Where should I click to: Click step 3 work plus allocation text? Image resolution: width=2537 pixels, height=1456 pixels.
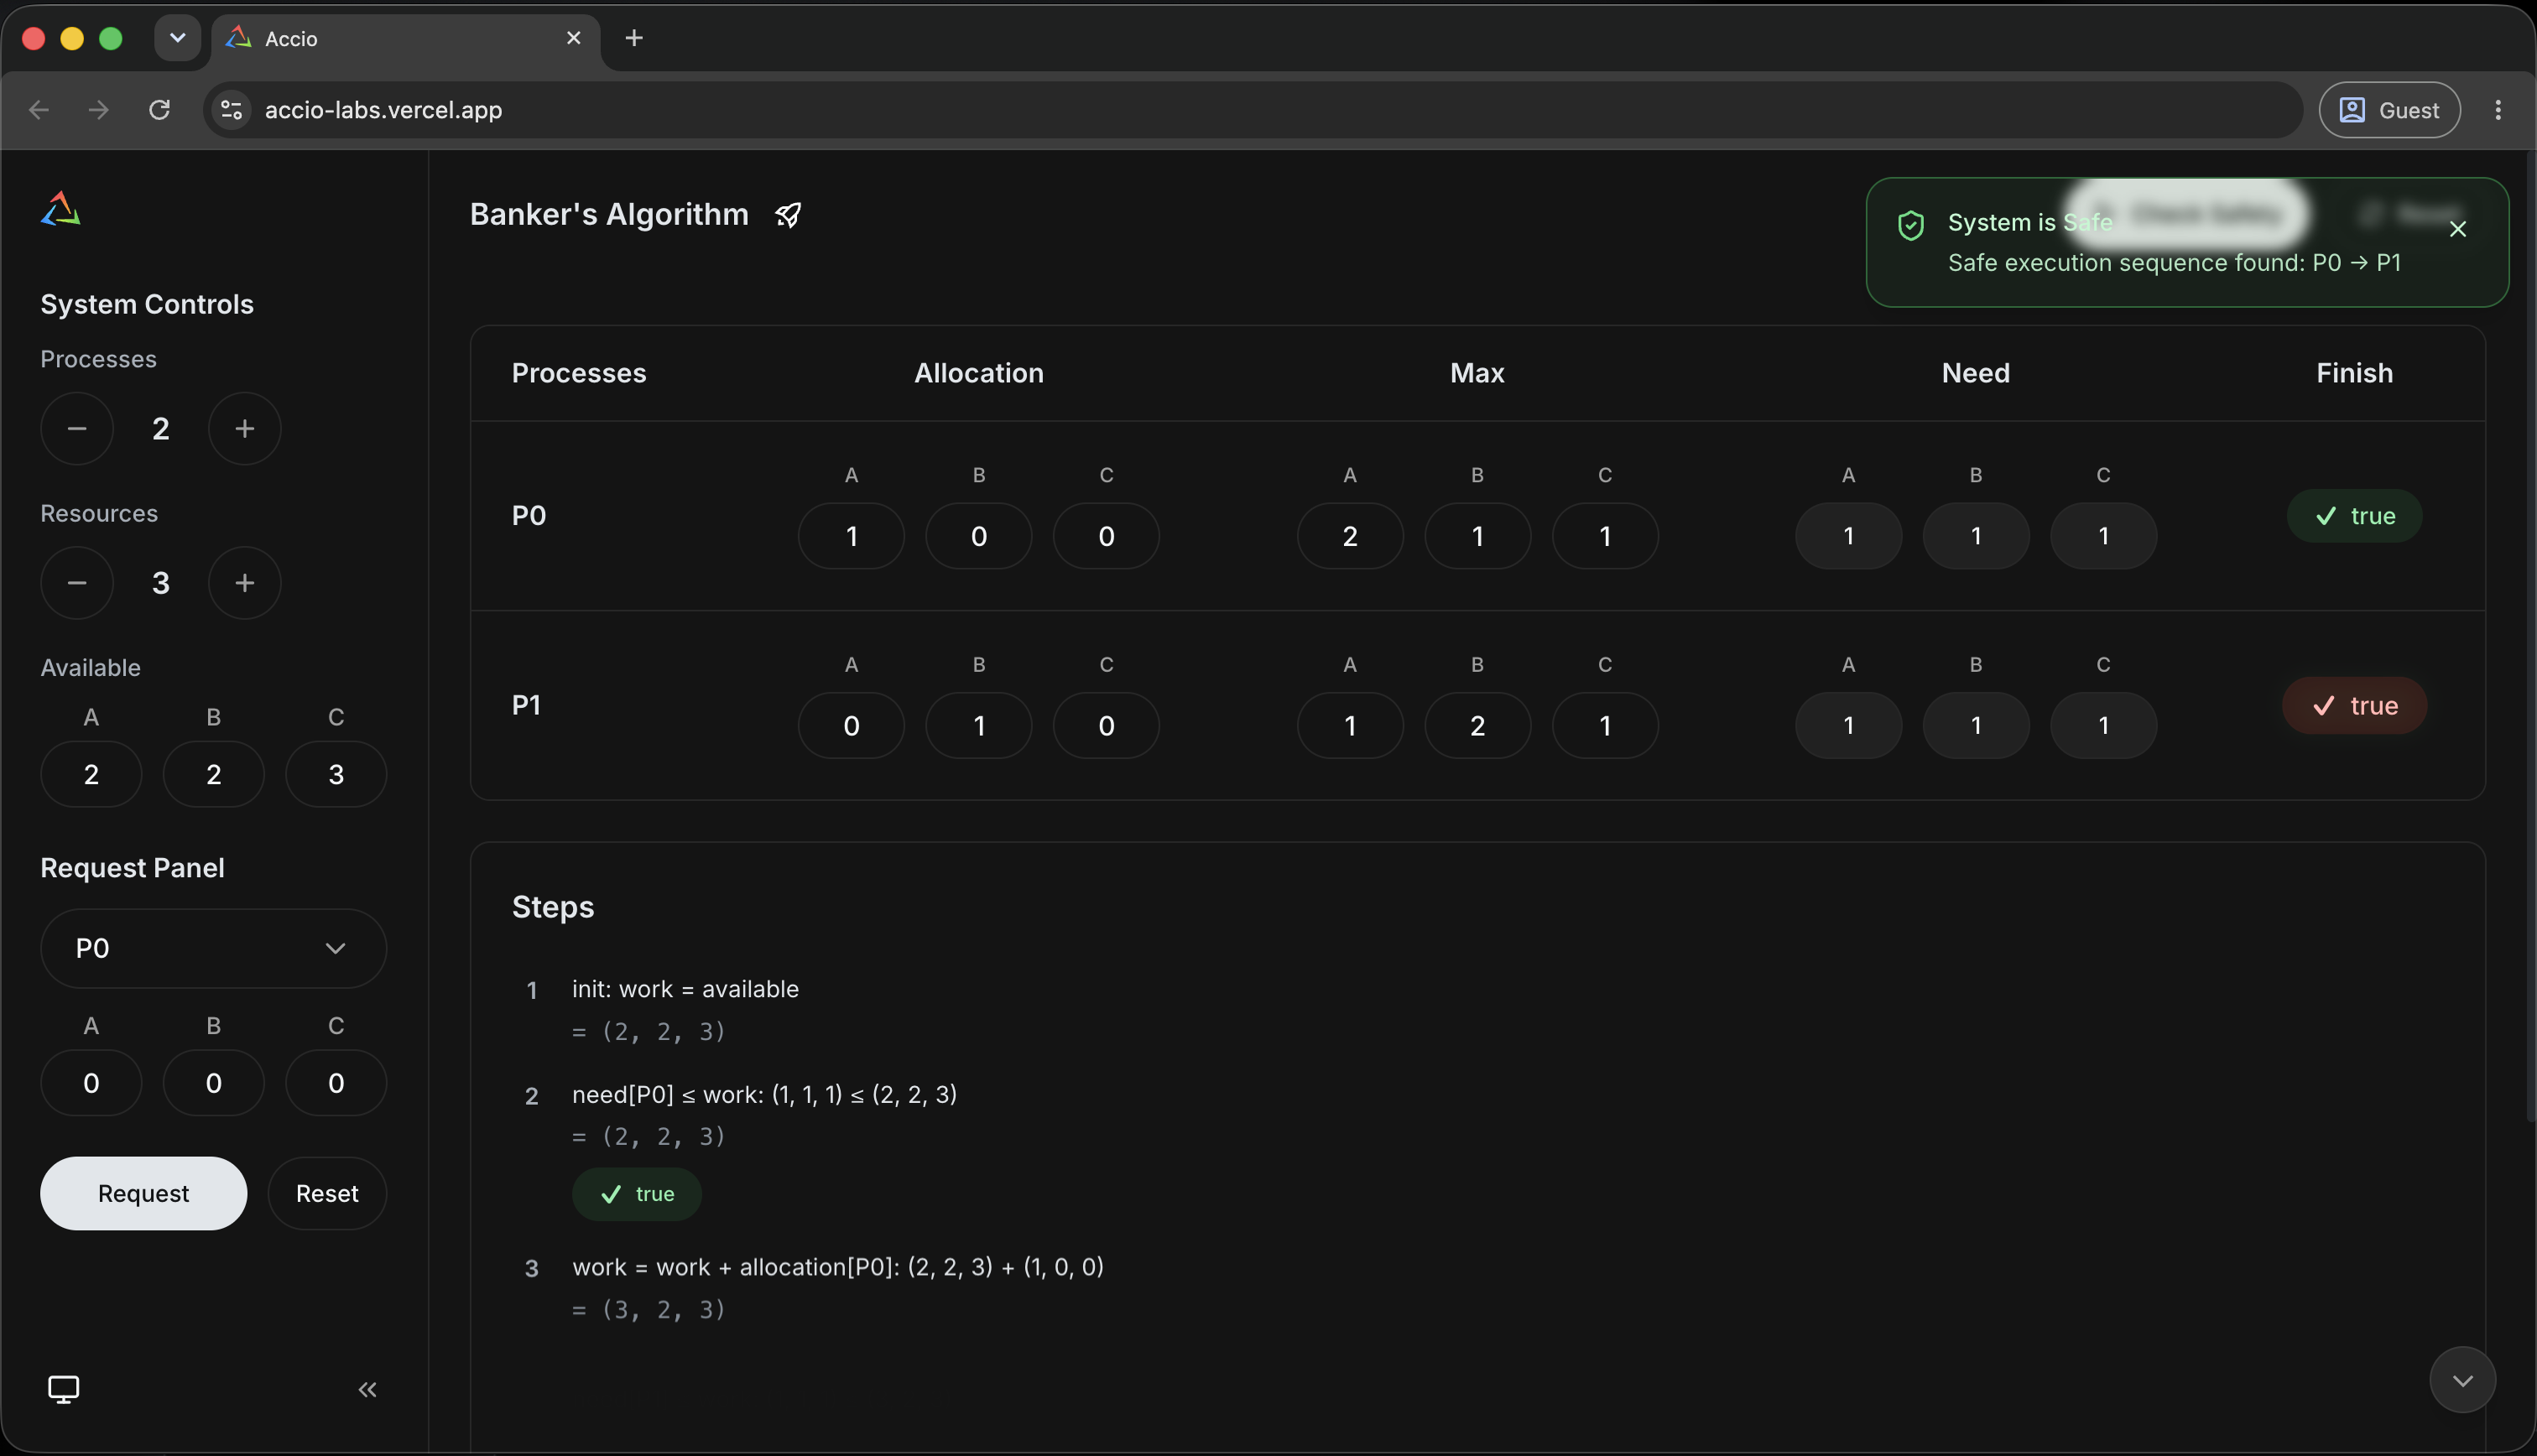point(838,1267)
